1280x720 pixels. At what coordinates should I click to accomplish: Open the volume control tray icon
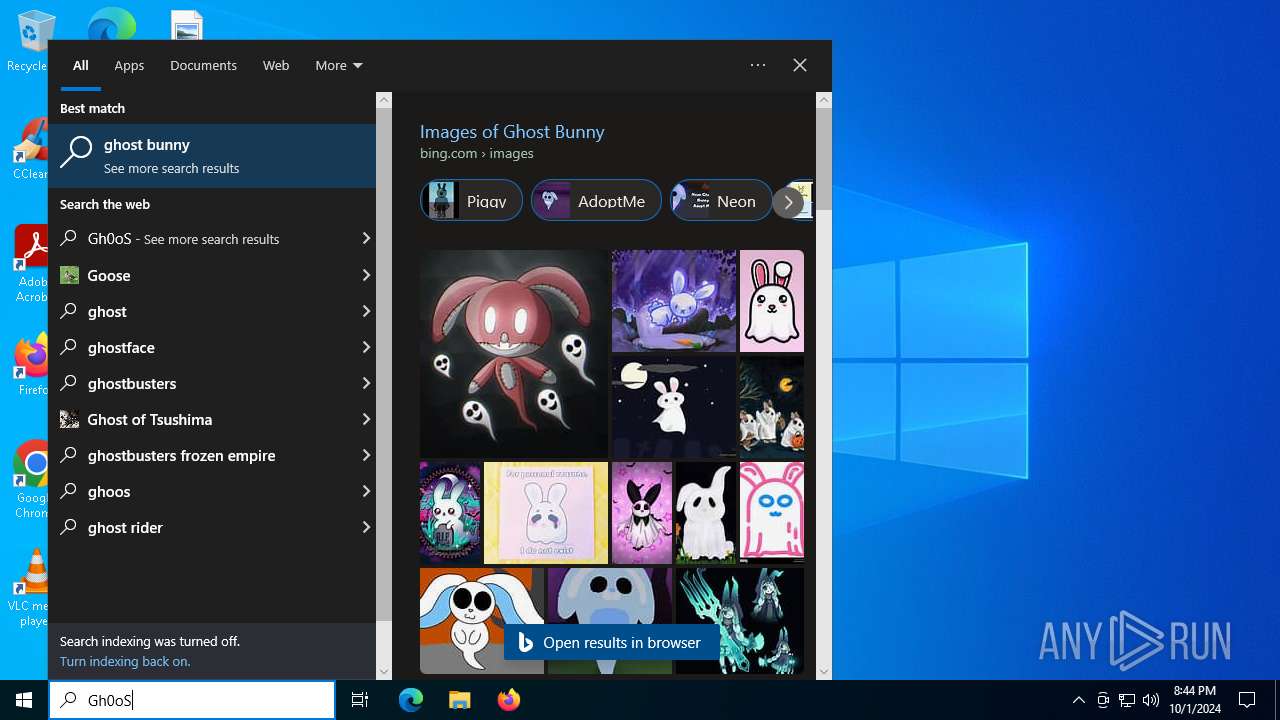pyautogui.click(x=1151, y=700)
